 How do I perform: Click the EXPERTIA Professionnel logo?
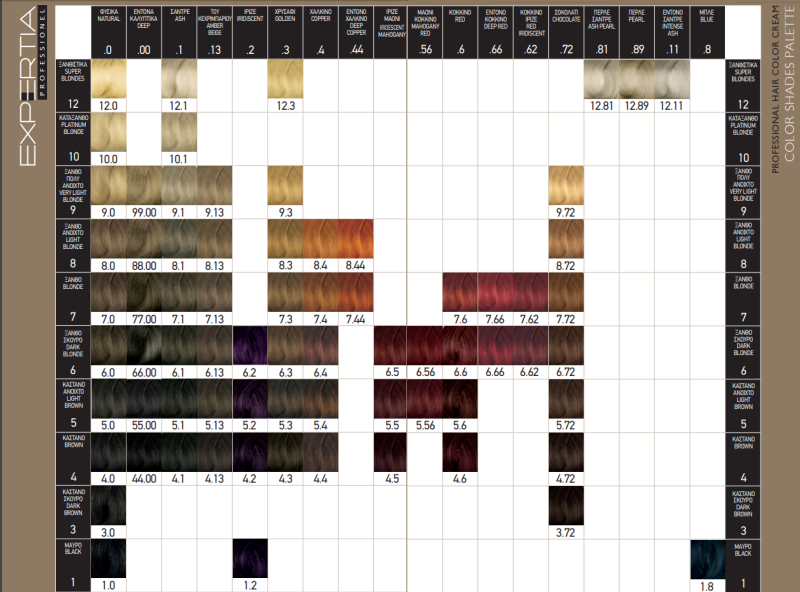click(32, 86)
